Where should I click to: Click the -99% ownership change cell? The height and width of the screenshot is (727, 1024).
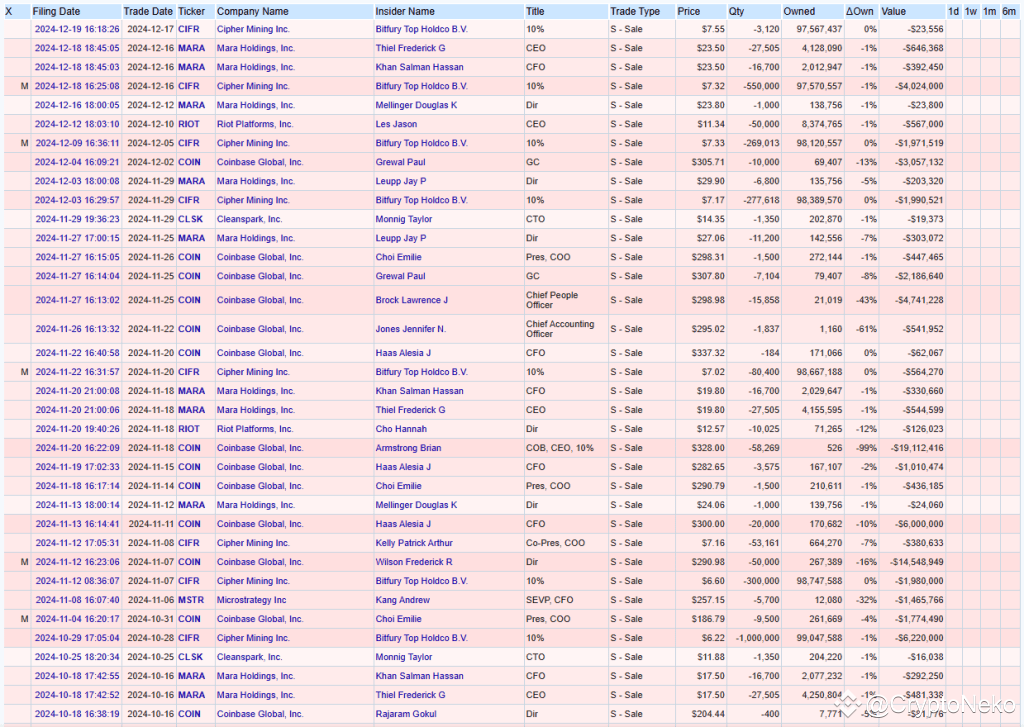coord(866,448)
